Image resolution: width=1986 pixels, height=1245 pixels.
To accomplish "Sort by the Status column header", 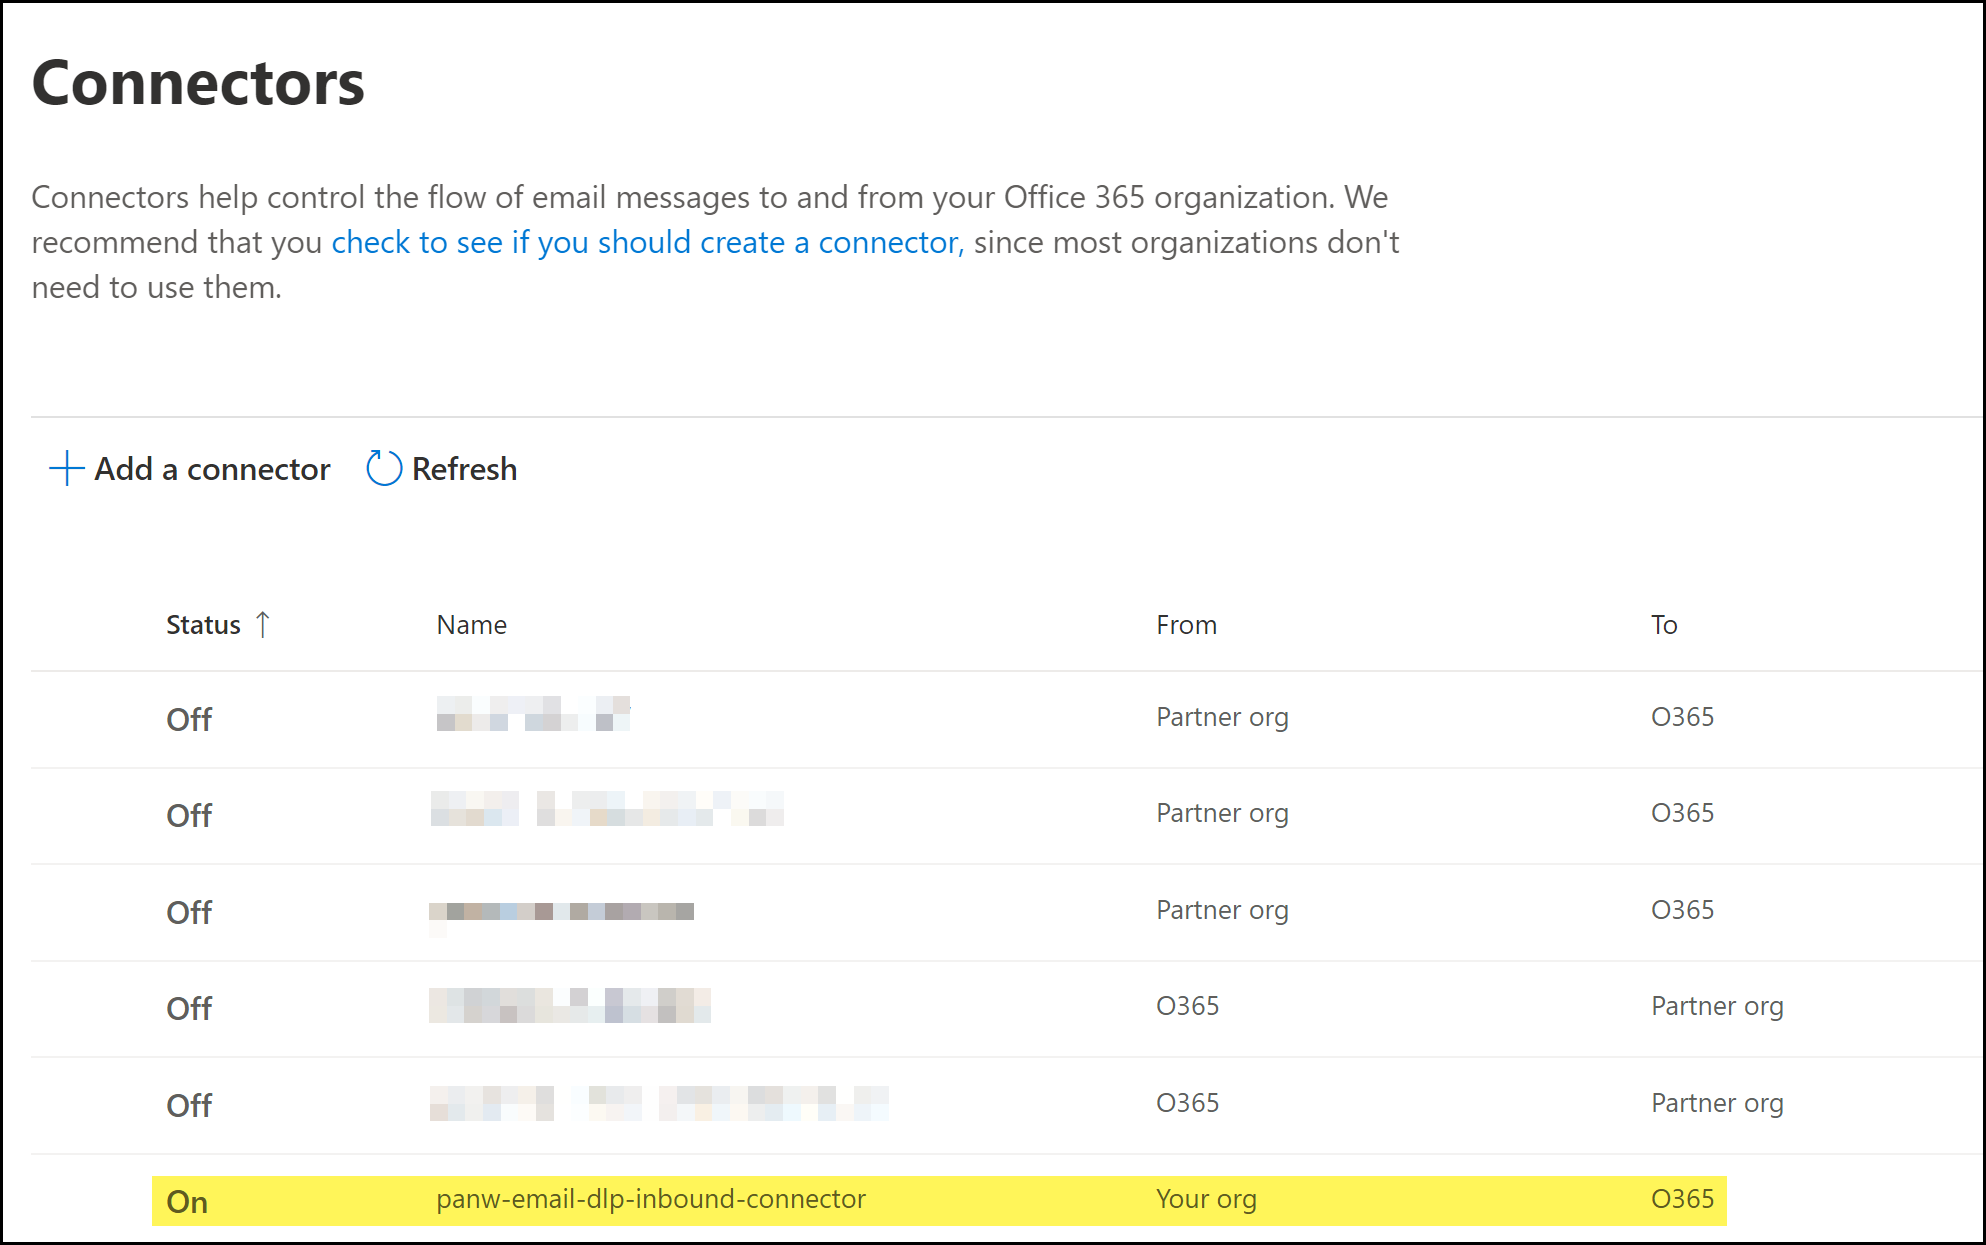I will pyautogui.click(x=203, y=625).
